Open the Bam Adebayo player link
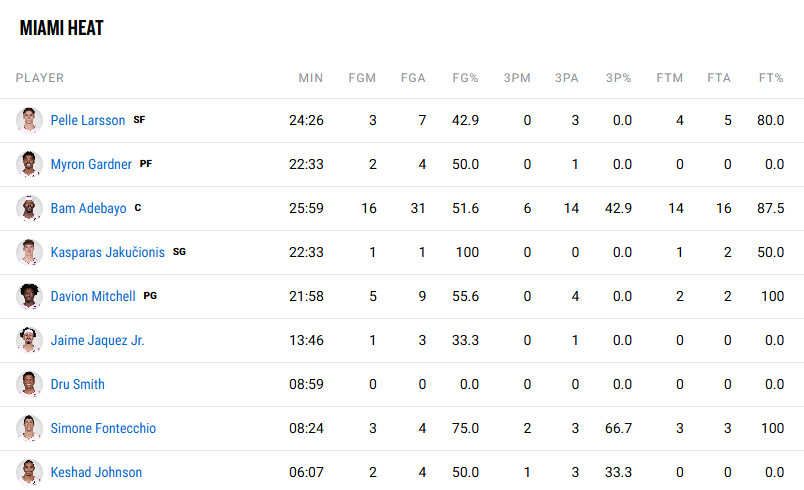 [88, 209]
